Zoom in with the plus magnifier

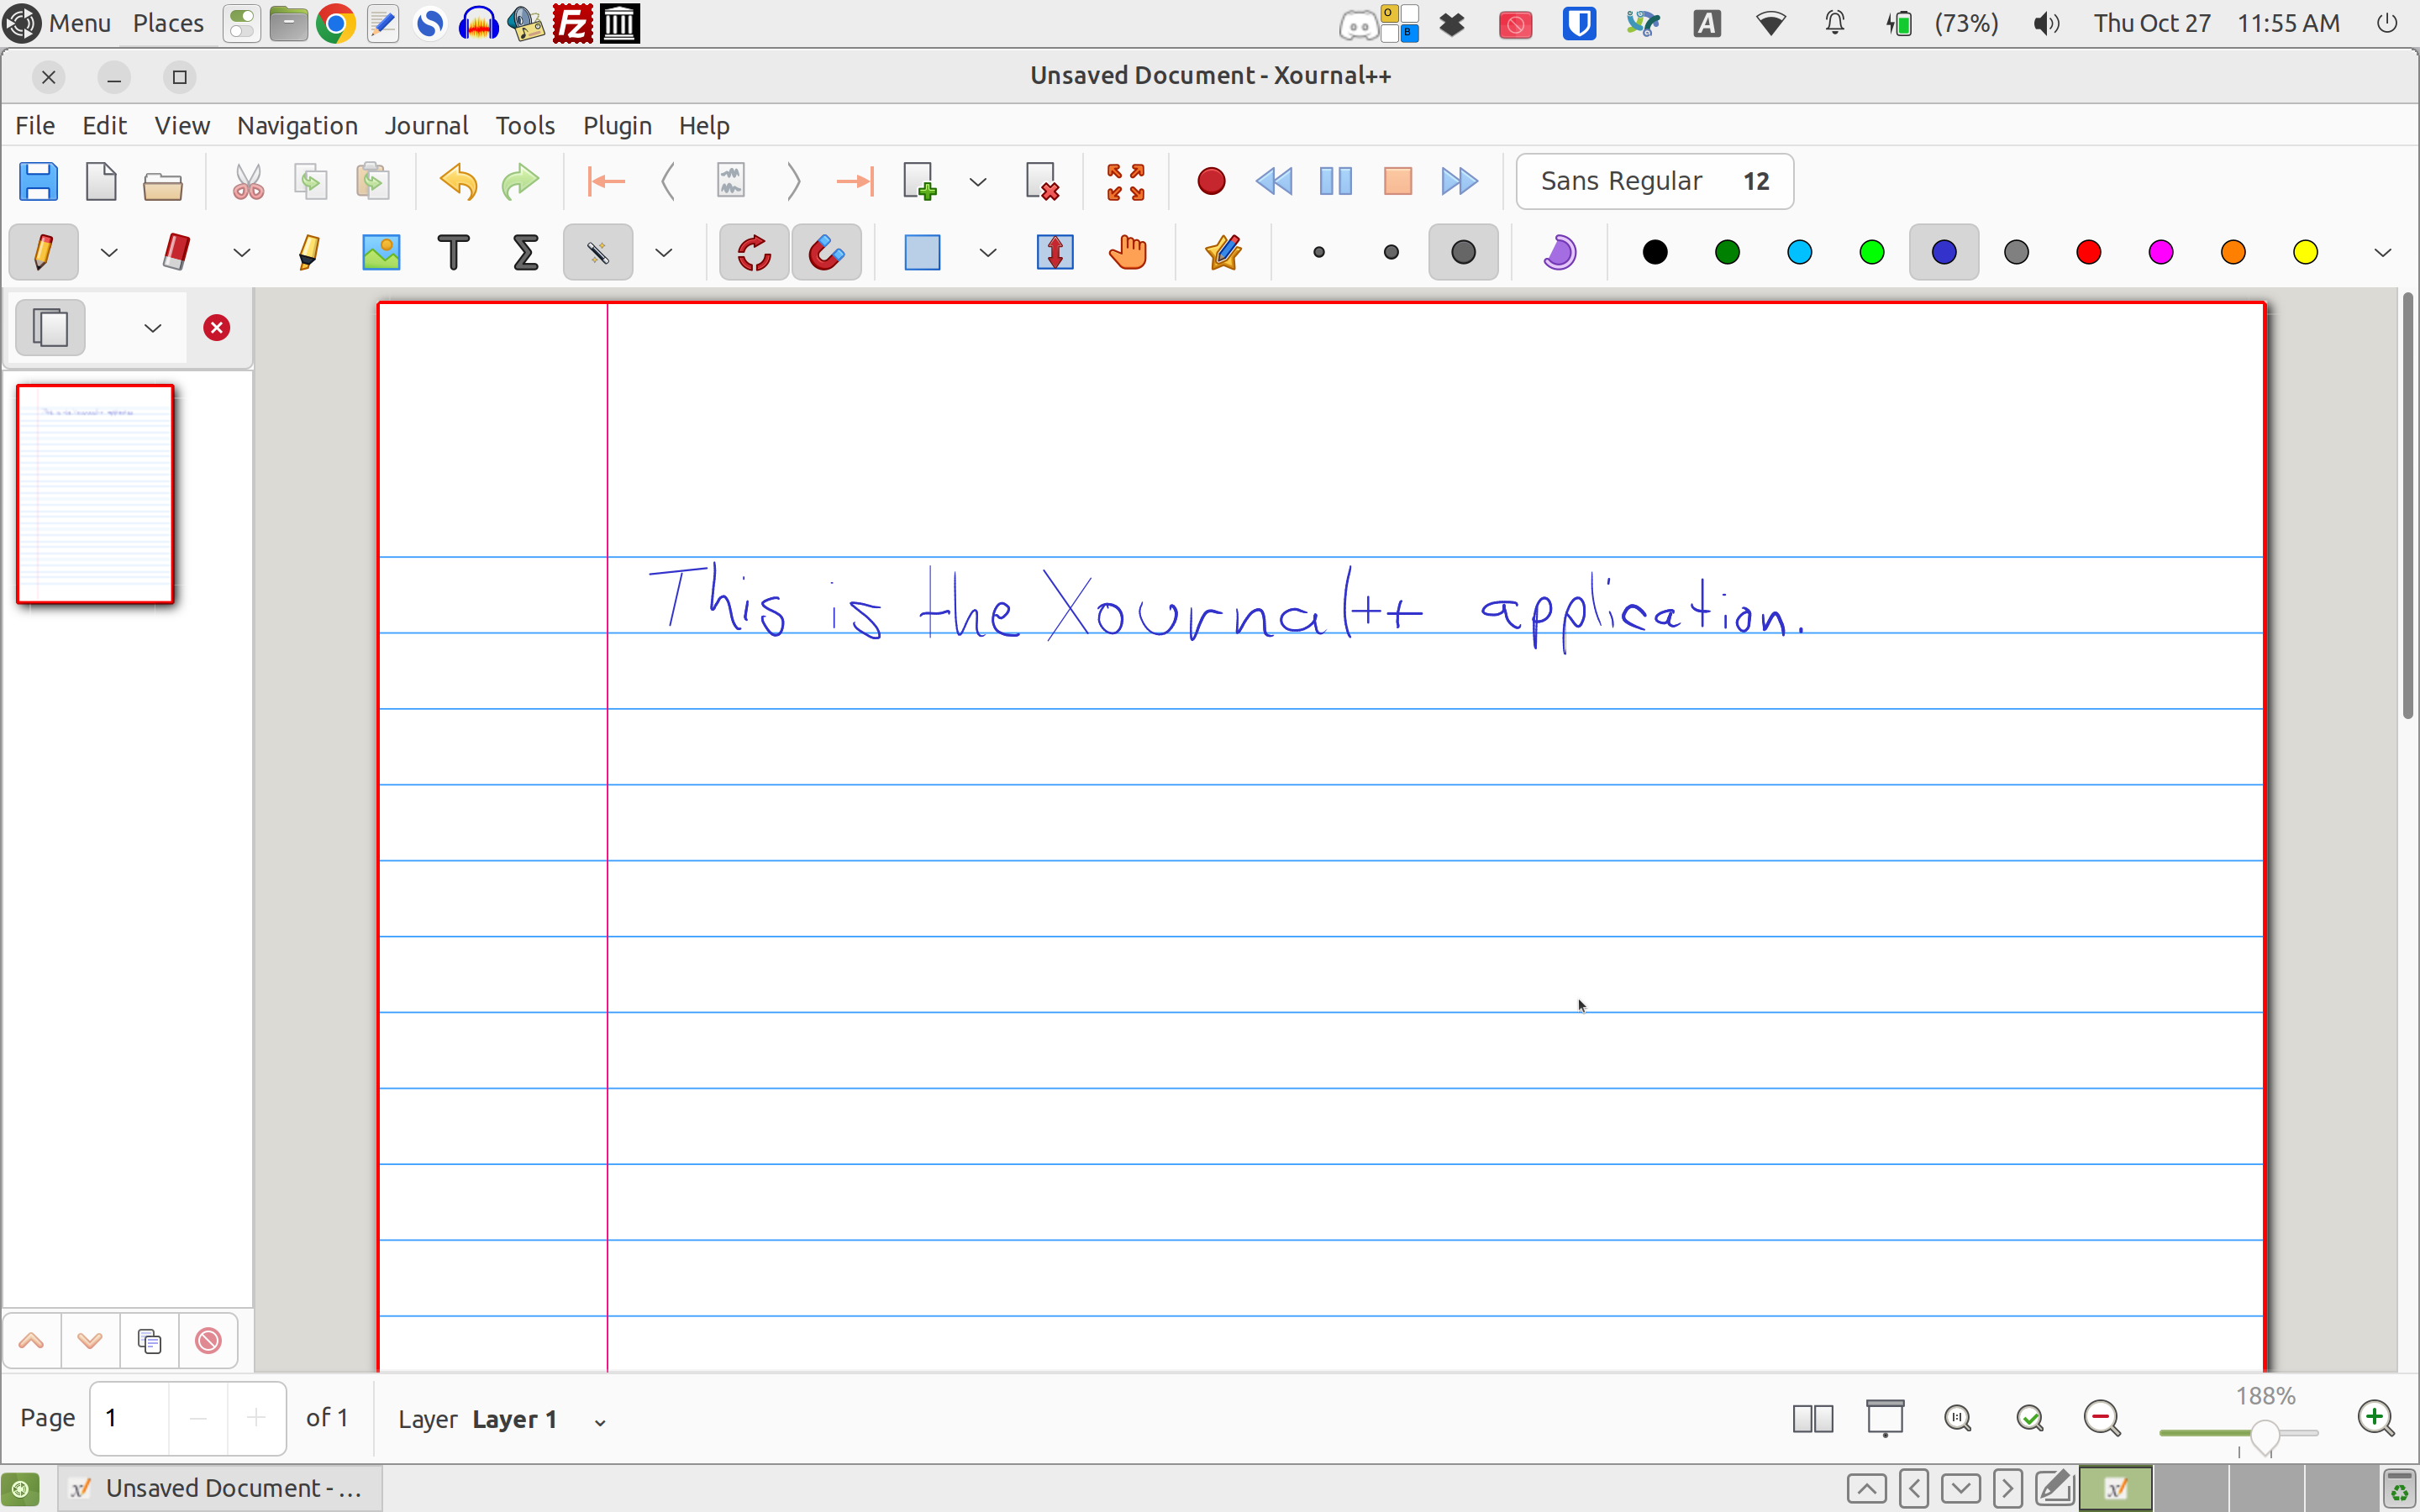2376,1418
